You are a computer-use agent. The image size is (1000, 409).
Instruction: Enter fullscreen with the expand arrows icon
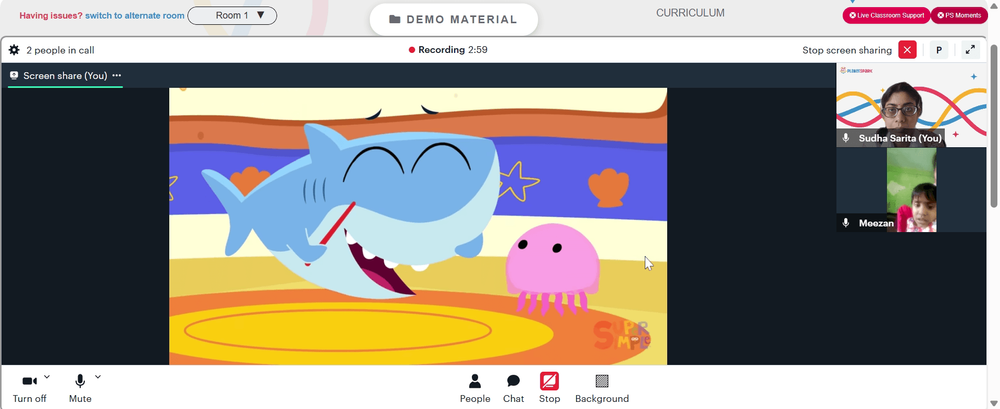[970, 50]
